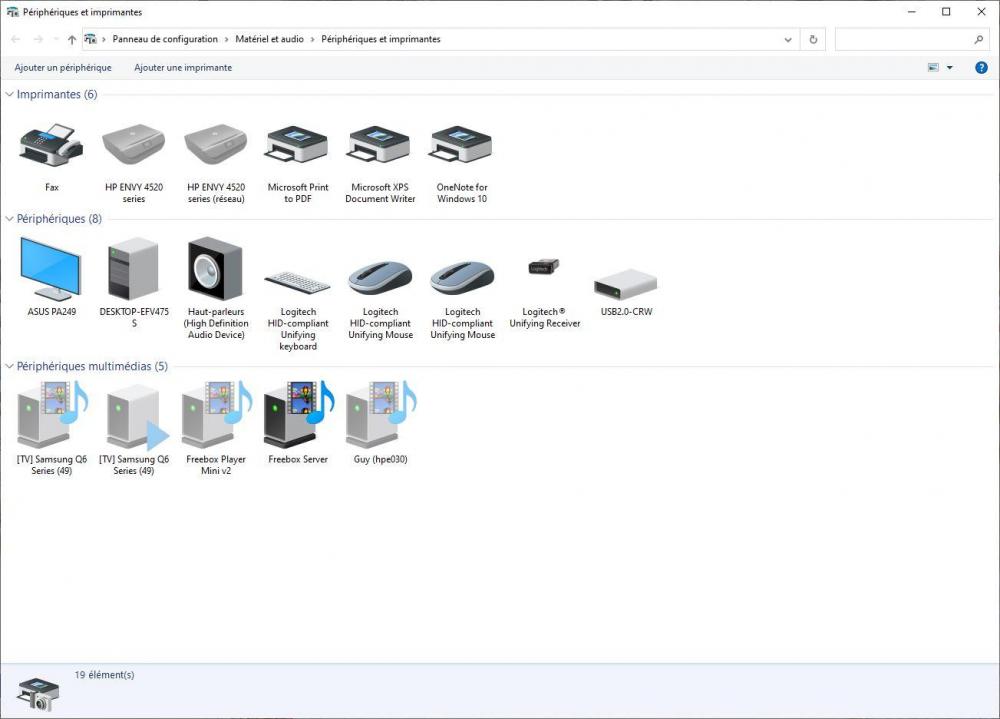Expand chevron after Panneau de configuration
The height and width of the screenshot is (719, 1000).
[x=226, y=40]
